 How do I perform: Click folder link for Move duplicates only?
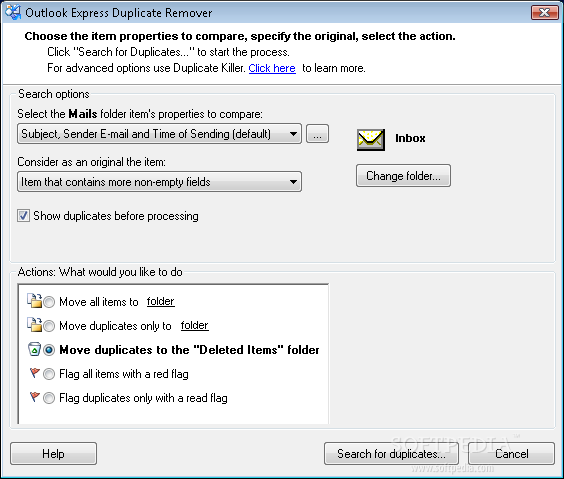[195, 325]
